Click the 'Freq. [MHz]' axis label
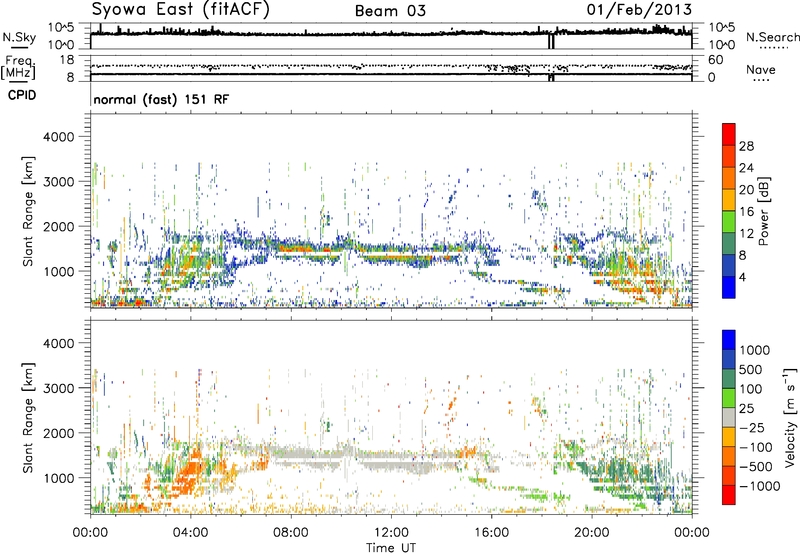 pyautogui.click(x=18, y=67)
